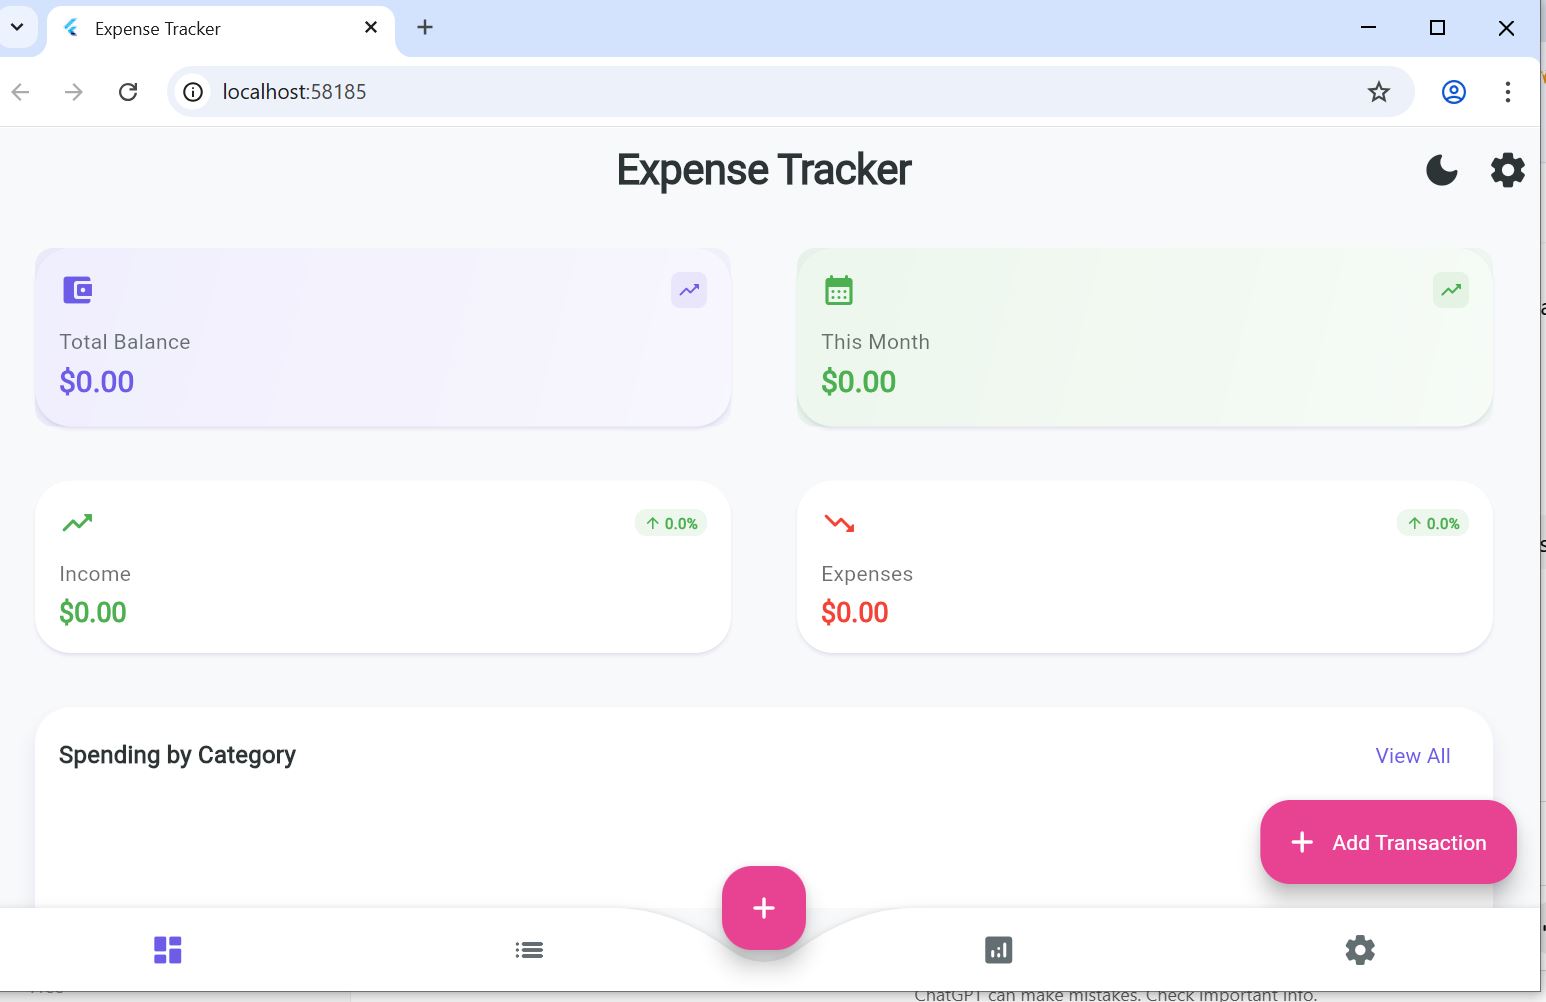
Task: Toggle dark mode with the moon icon
Action: (1441, 170)
